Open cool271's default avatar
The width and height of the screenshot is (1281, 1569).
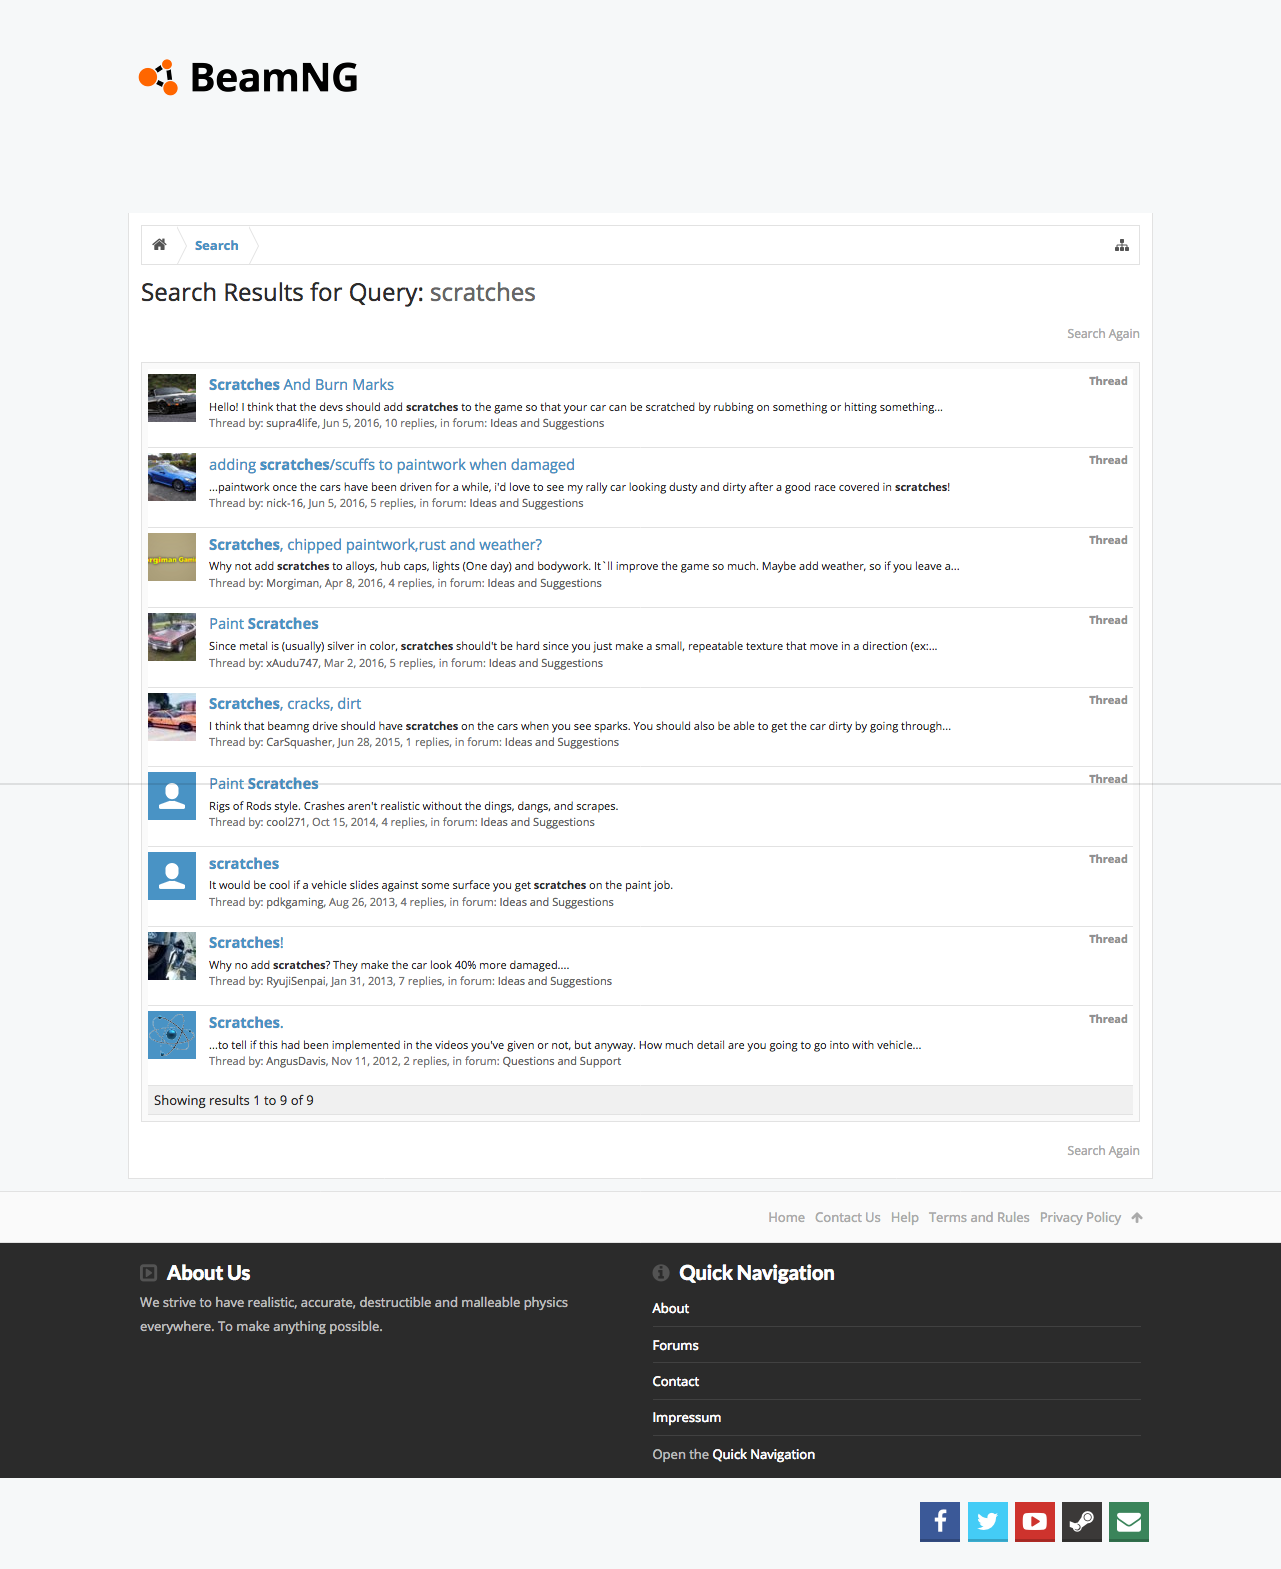click(172, 796)
